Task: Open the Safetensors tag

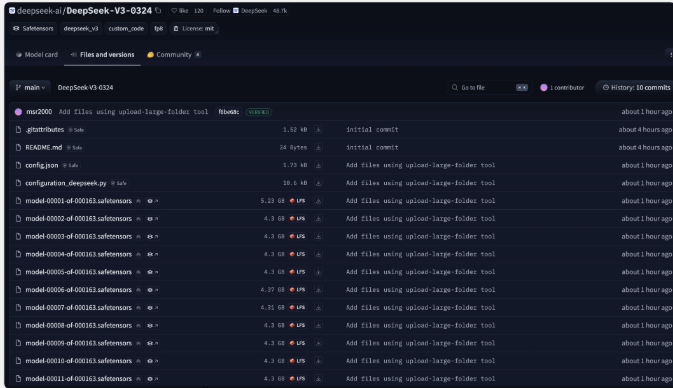Action: pyautogui.click(x=33, y=28)
